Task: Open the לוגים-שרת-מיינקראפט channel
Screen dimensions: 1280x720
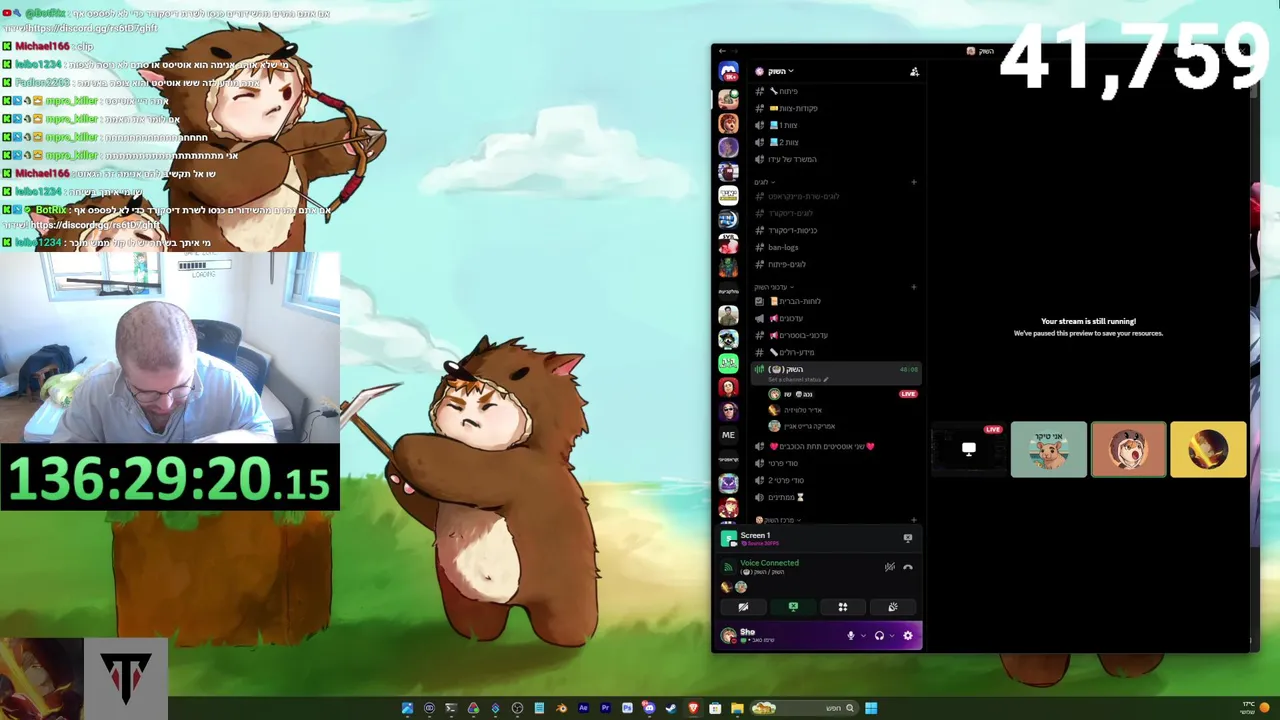Action: click(x=836, y=196)
